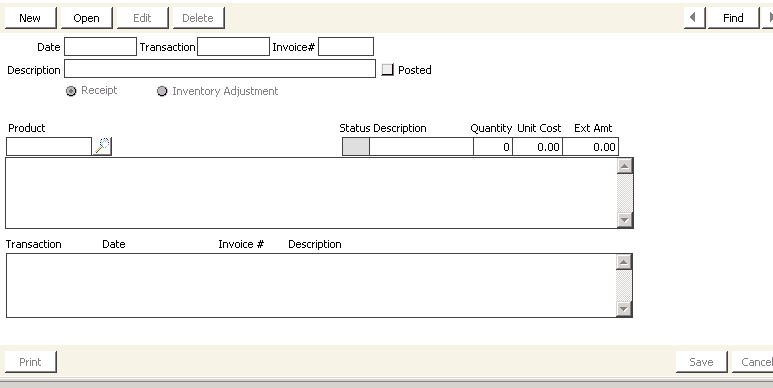This screenshot has height=388, width=773.
Task: Focus the Product code field
Action: (49, 146)
